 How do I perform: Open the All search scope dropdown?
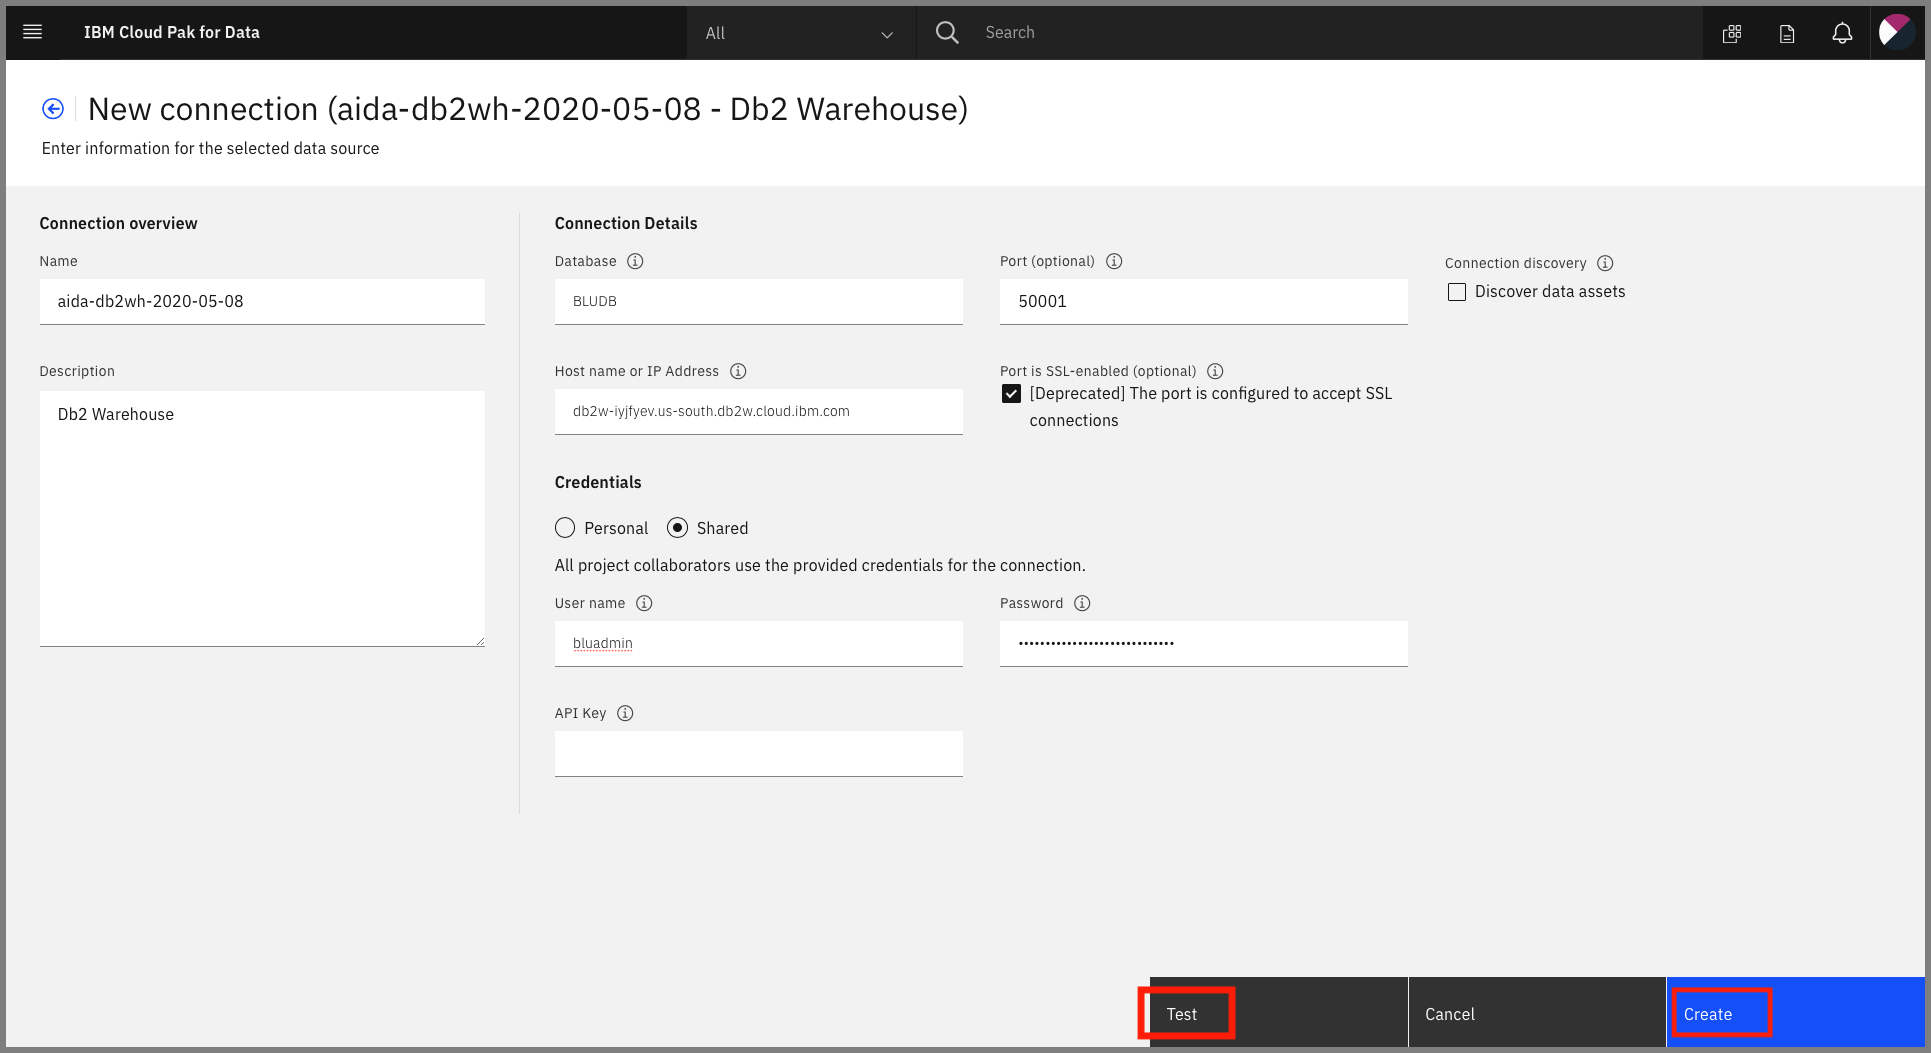pos(799,32)
